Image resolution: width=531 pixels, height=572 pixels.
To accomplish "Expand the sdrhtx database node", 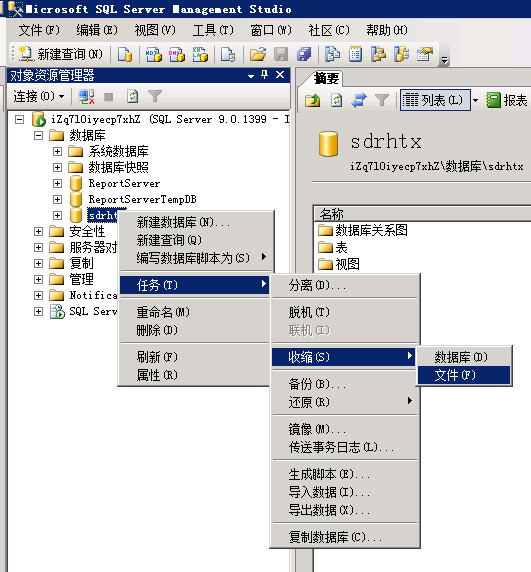I will coord(57,215).
